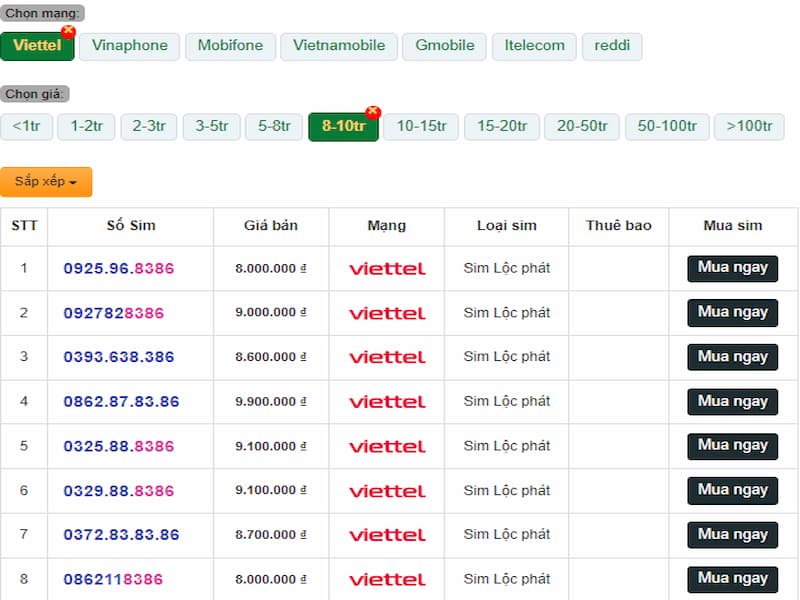Filter price range 10-15tr
The image size is (800, 600).
[421, 127]
